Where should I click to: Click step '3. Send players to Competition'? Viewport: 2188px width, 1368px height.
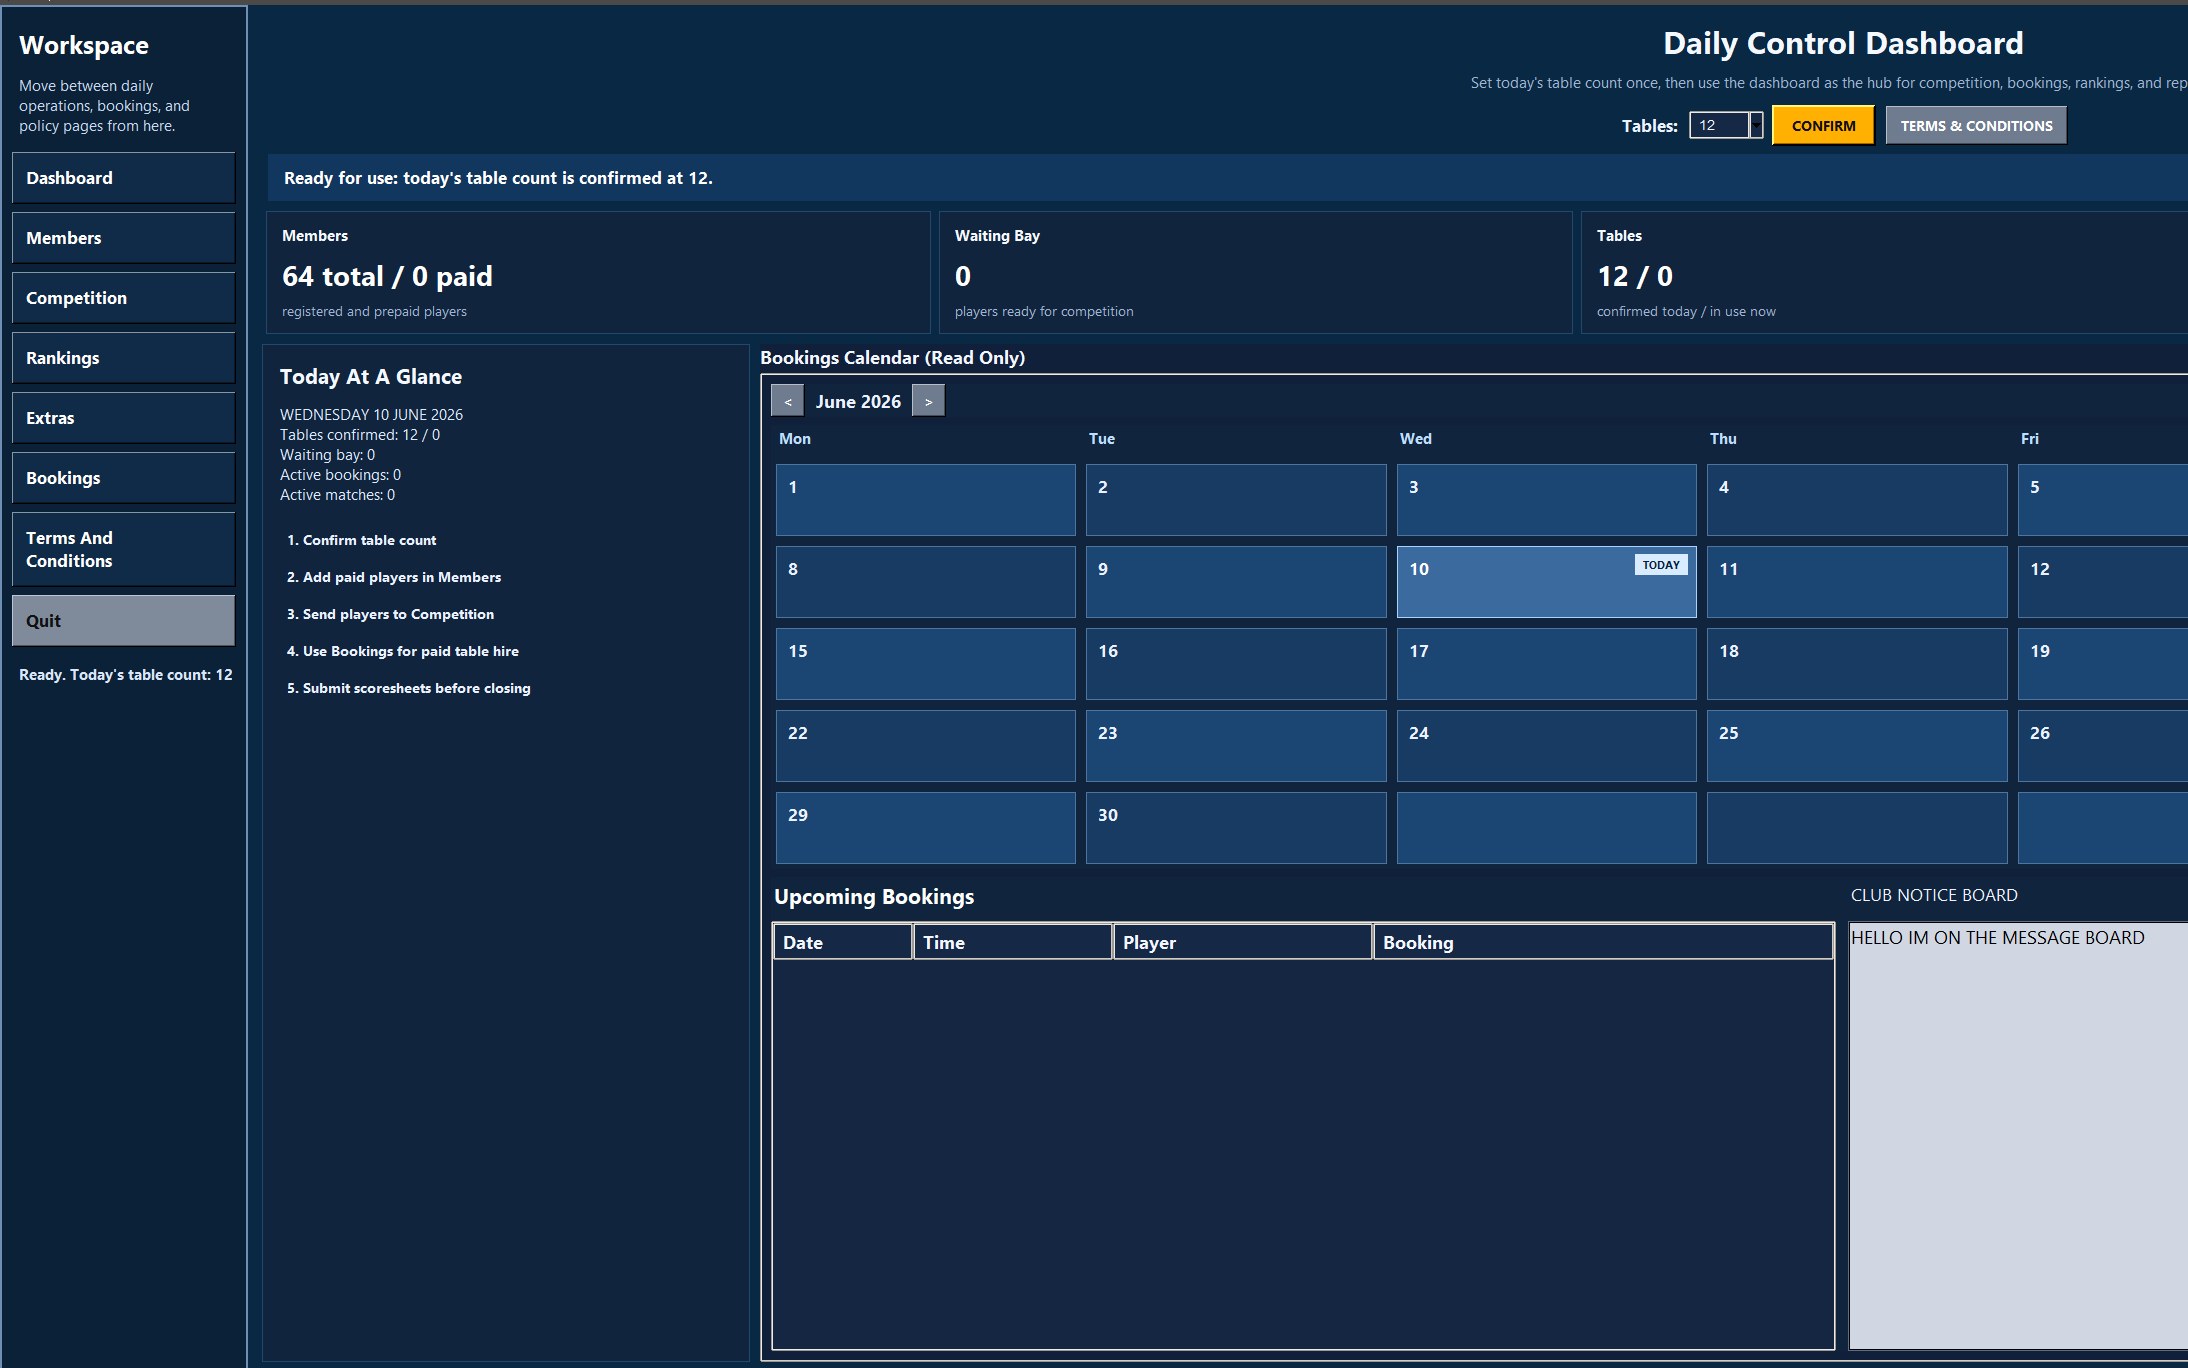click(390, 614)
